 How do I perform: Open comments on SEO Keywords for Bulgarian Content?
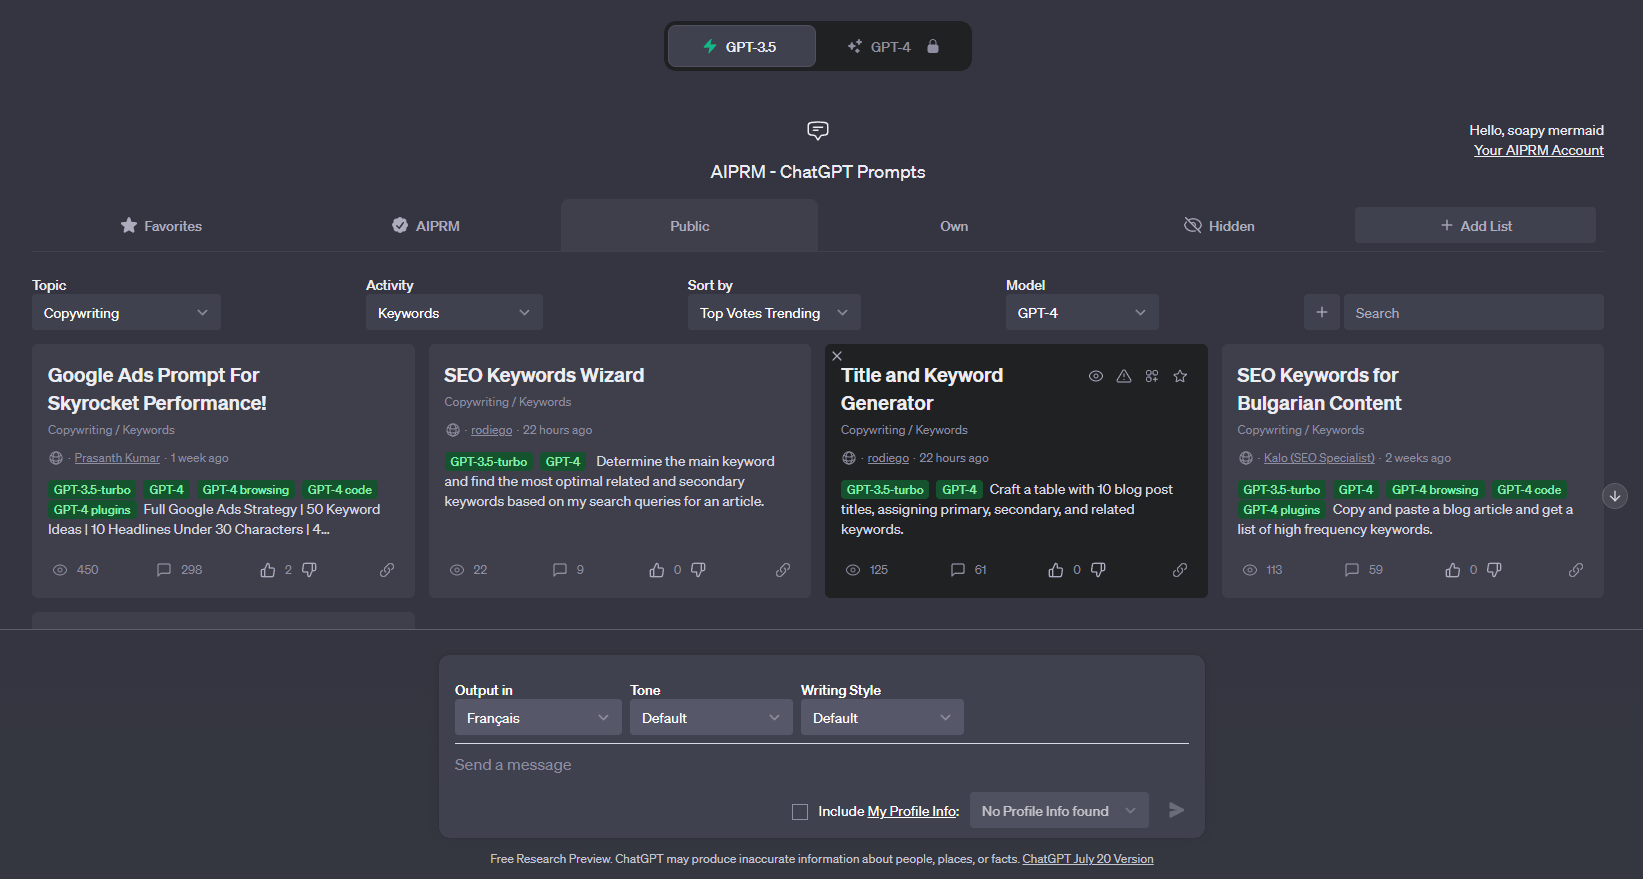(1352, 570)
